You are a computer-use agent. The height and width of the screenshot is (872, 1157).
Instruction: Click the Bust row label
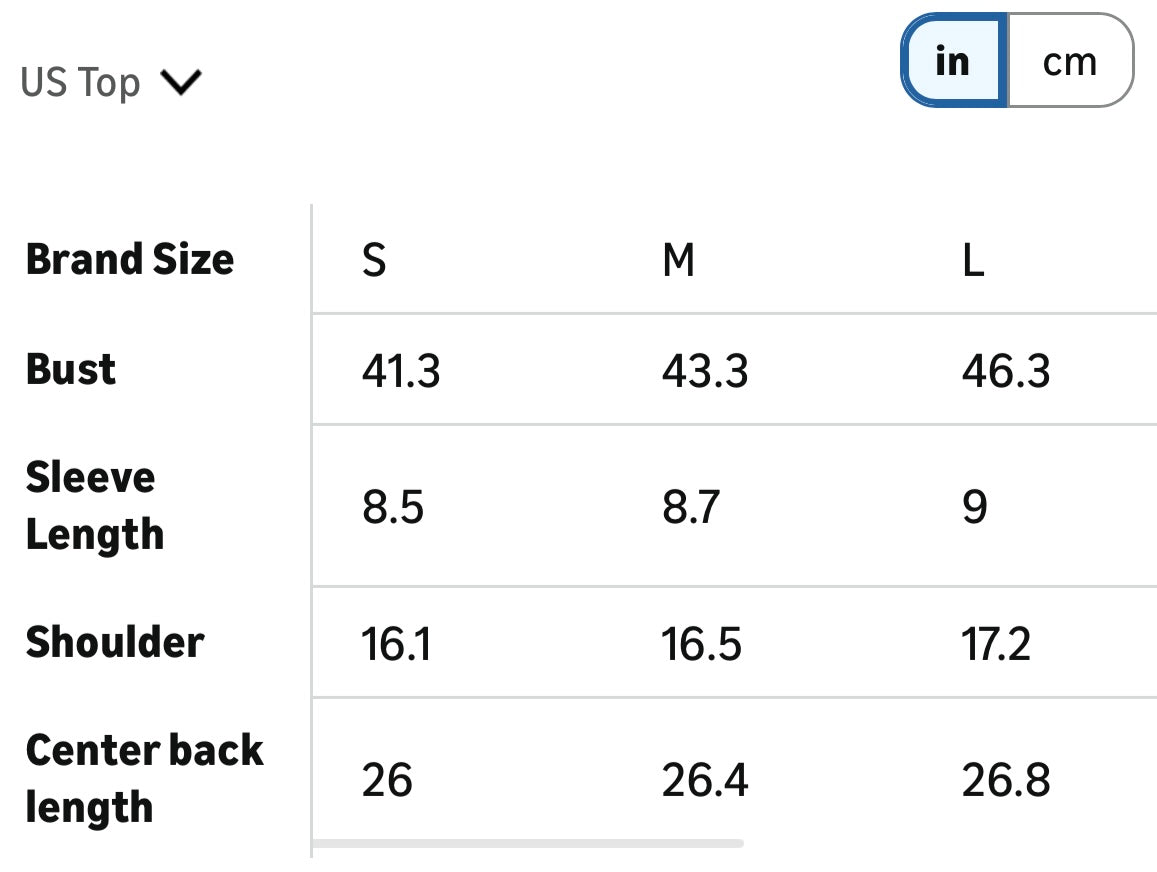pyautogui.click(x=71, y=369)
